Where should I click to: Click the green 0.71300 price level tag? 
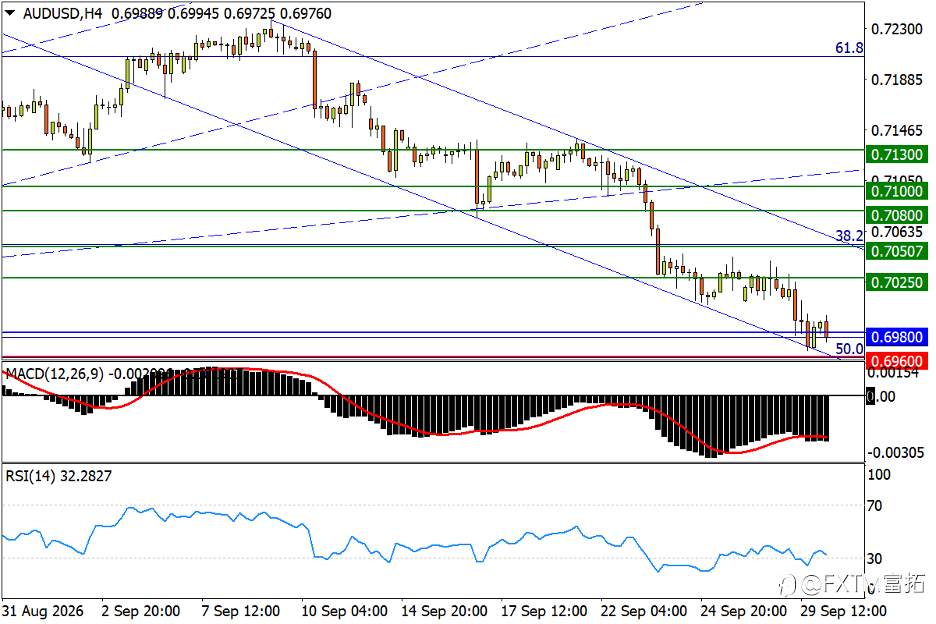pyautogui.click(x=897, y=155)
